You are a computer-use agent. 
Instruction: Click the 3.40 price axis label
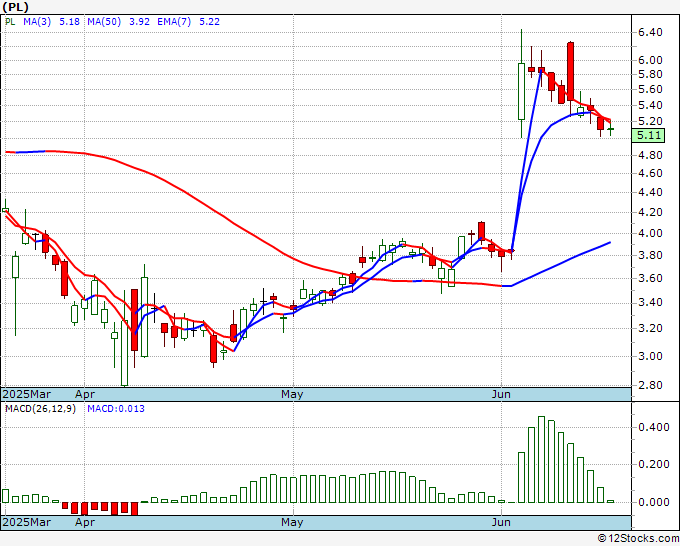tap(650, 302)
